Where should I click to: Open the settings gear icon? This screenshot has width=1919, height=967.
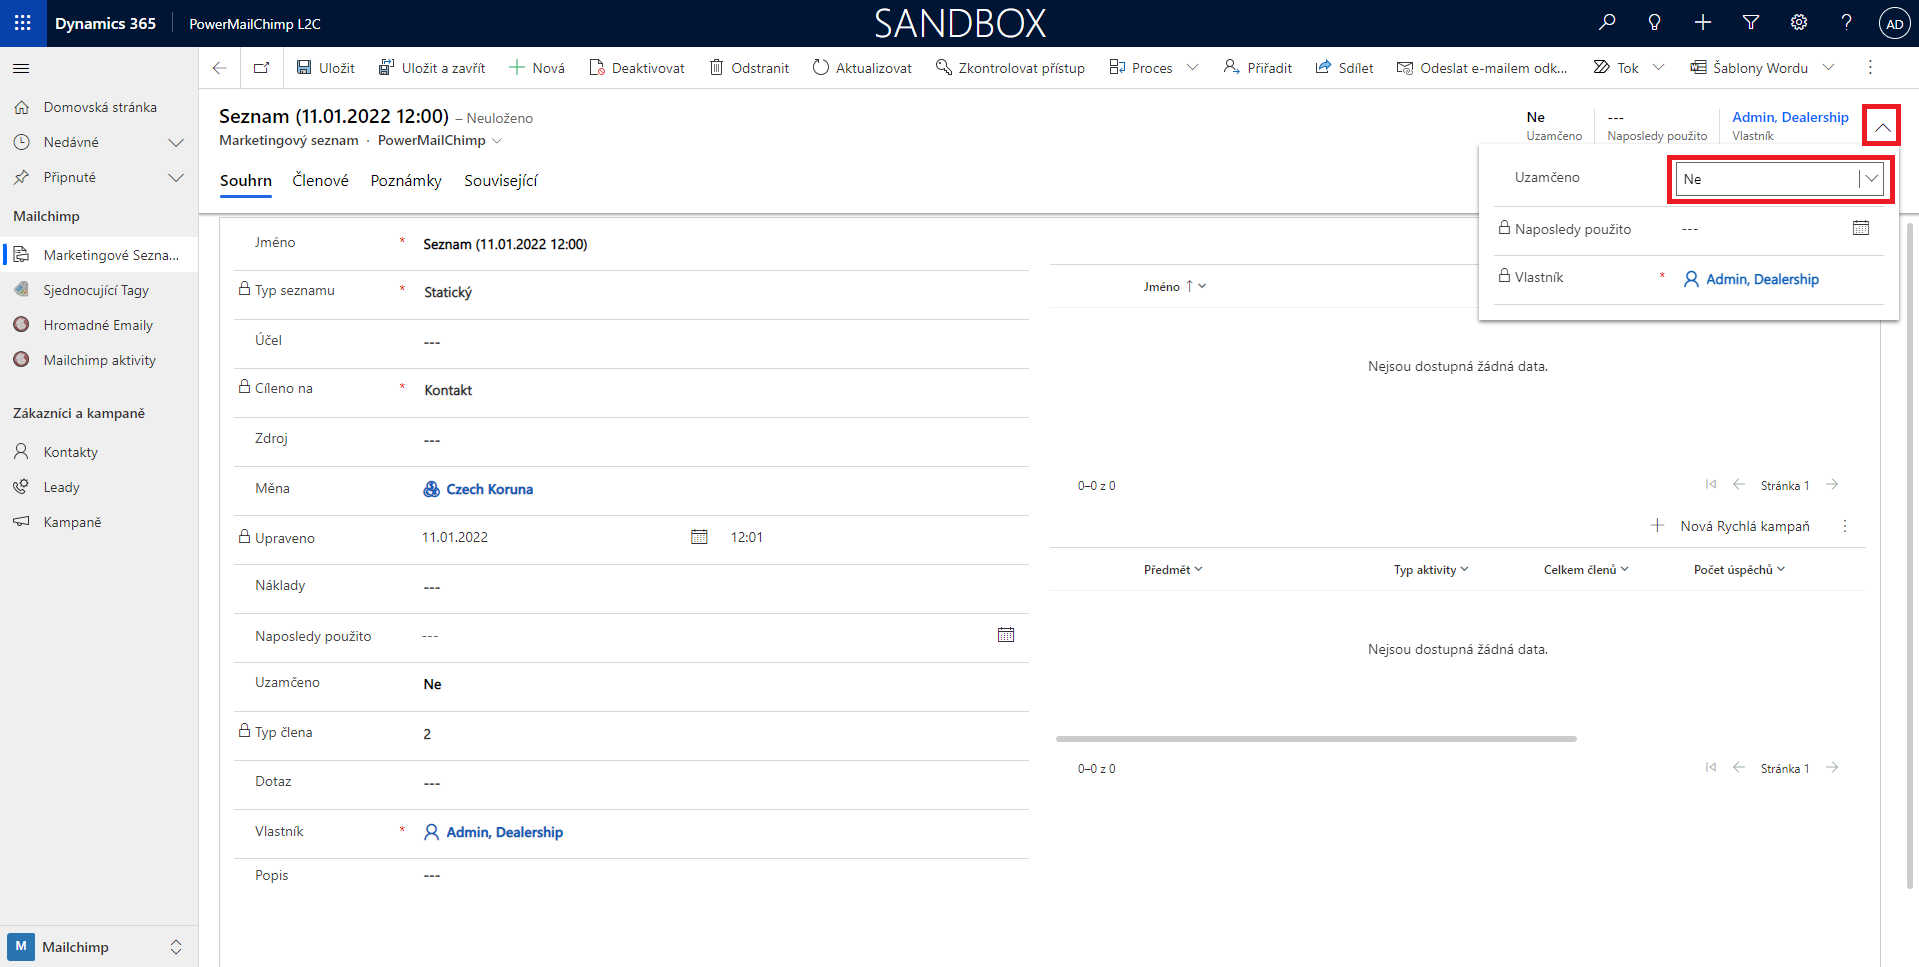click(x=1798, y=22)
